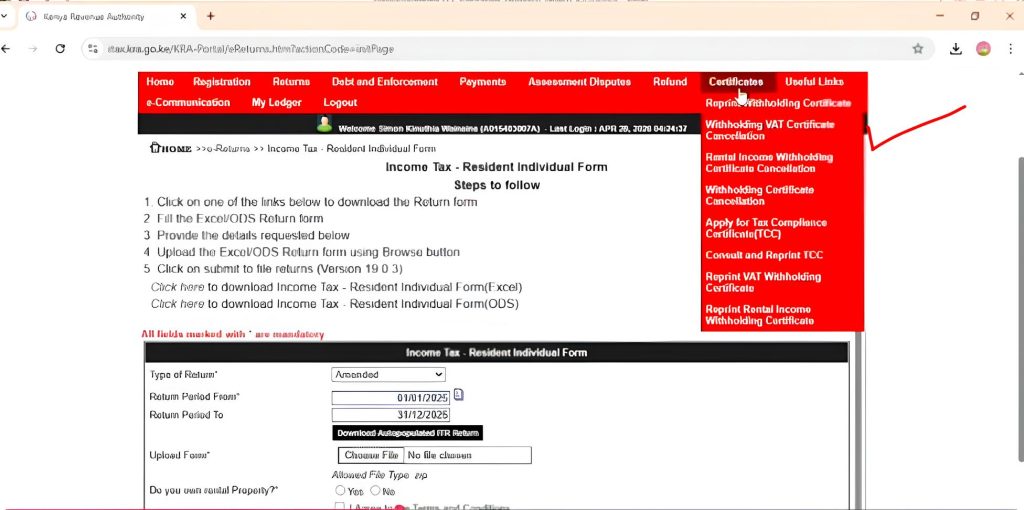This screenshot has width=1024, height=510.
Task: Select Yes for rental property
Action: point(340,490)
